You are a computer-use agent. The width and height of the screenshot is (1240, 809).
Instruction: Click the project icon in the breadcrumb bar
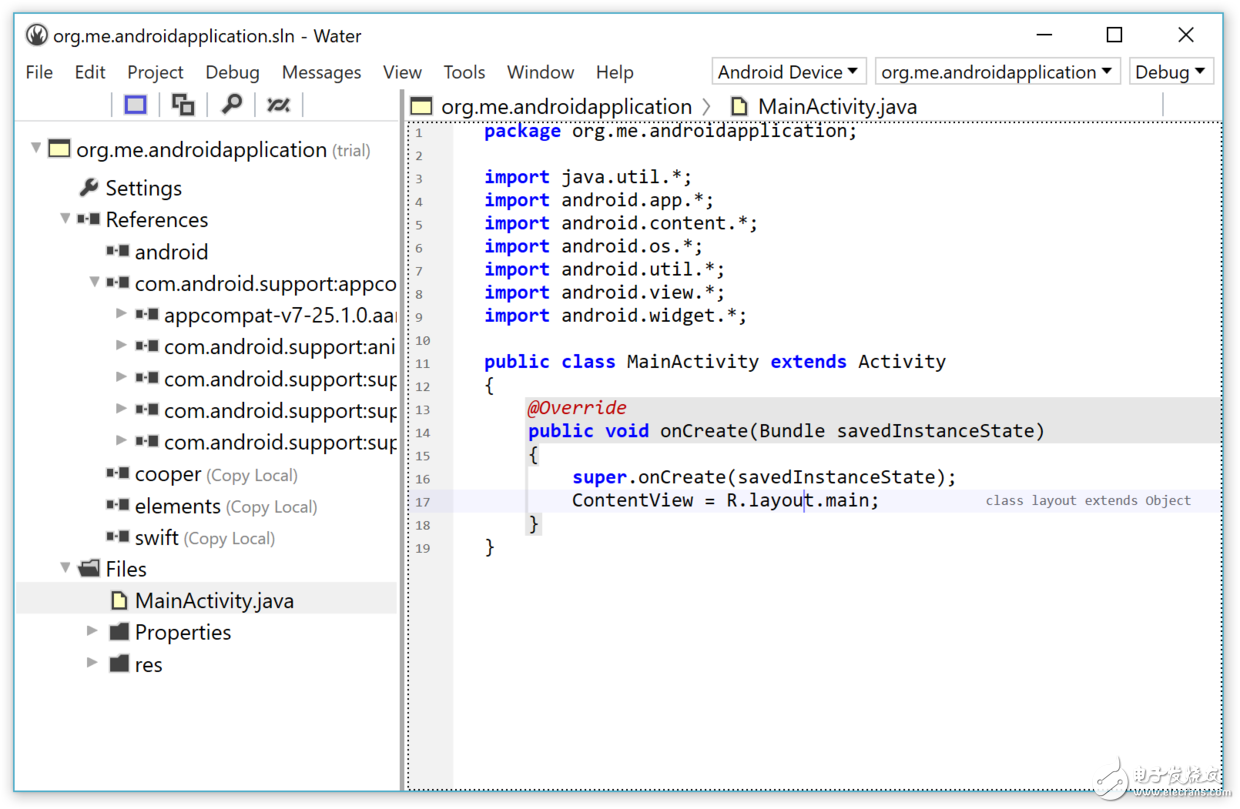(x=422, y=105)
